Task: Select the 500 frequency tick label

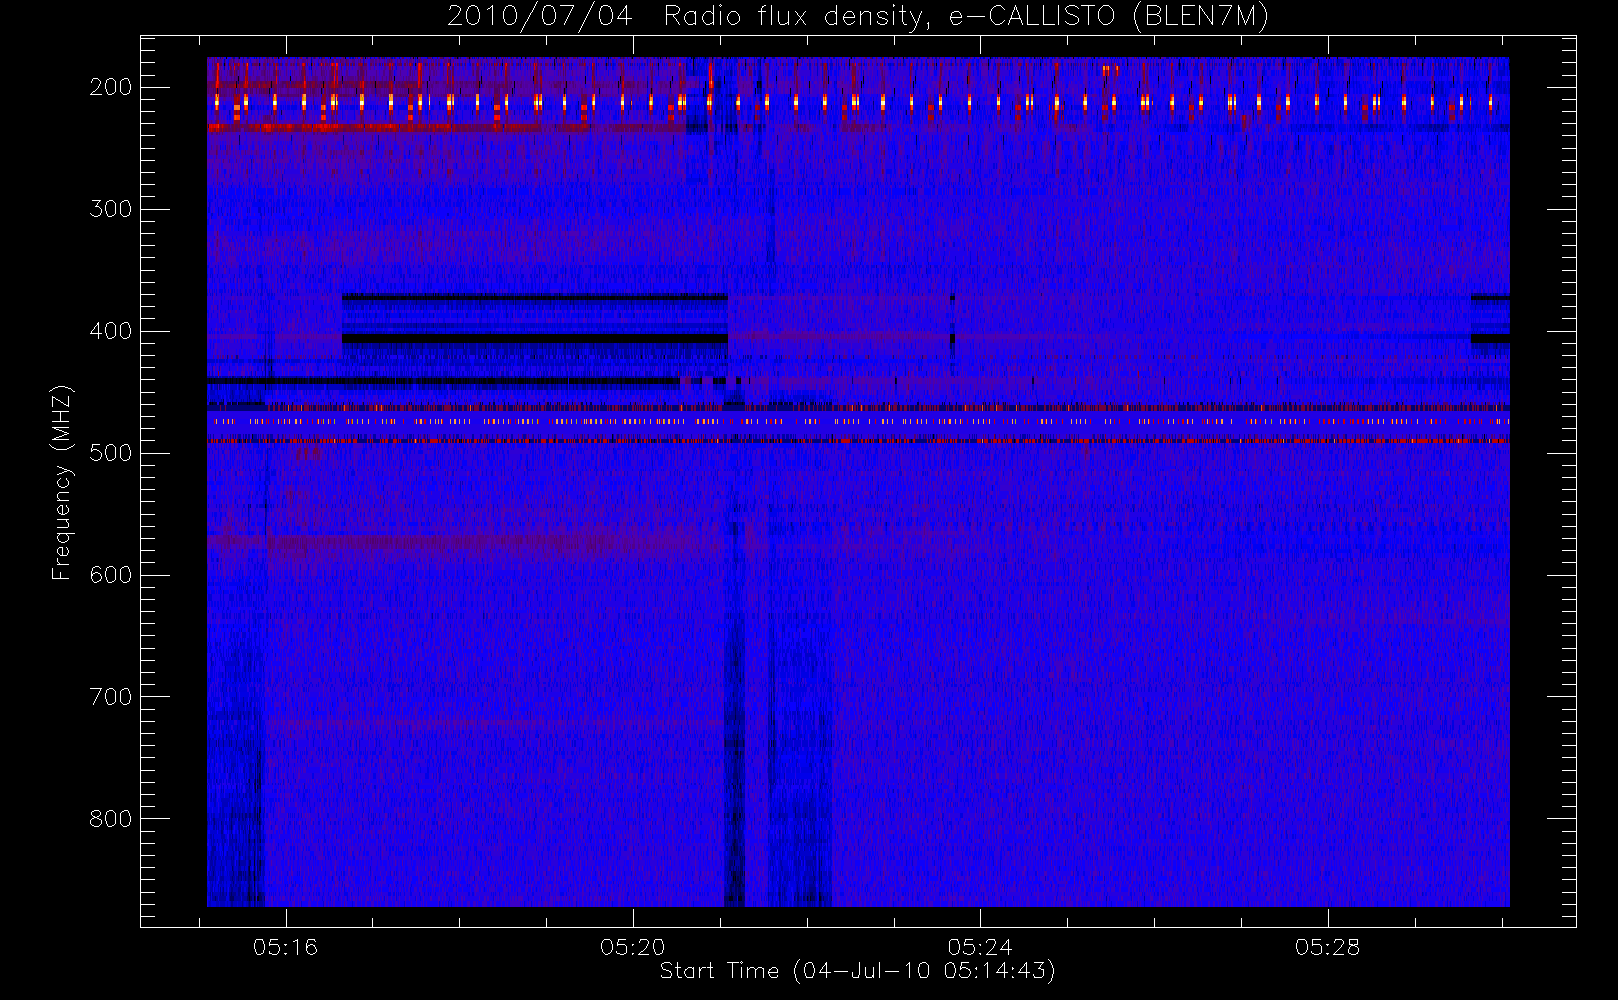Action: (110, 453)
